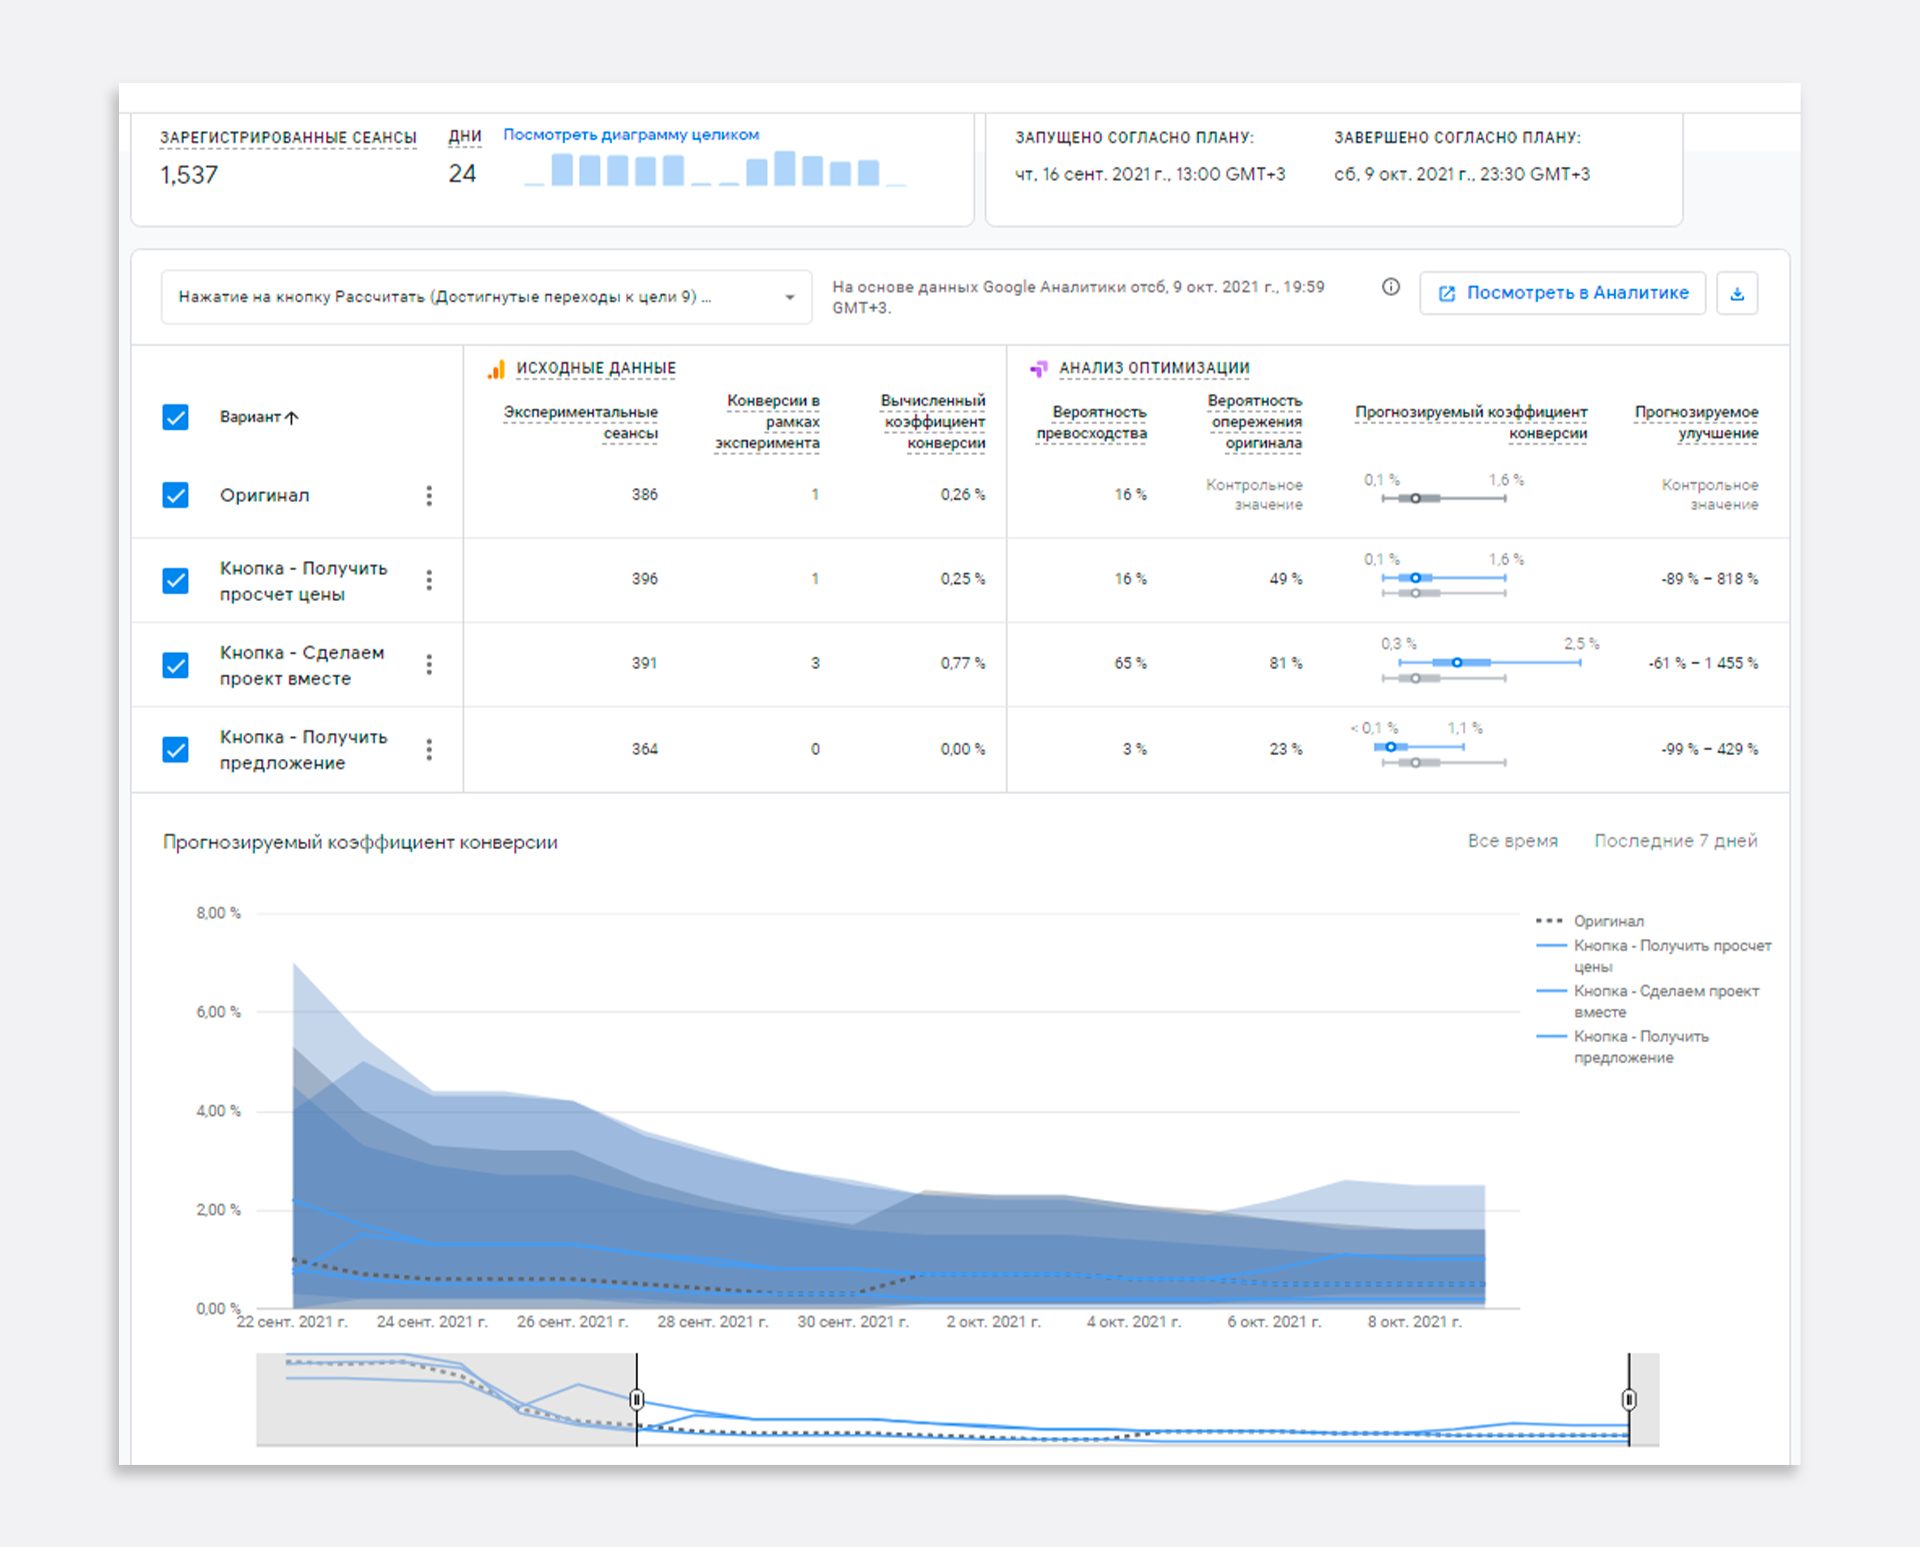Click sort arrow next to Вариант header
1920x1547 pixels.
coord(292,417)
